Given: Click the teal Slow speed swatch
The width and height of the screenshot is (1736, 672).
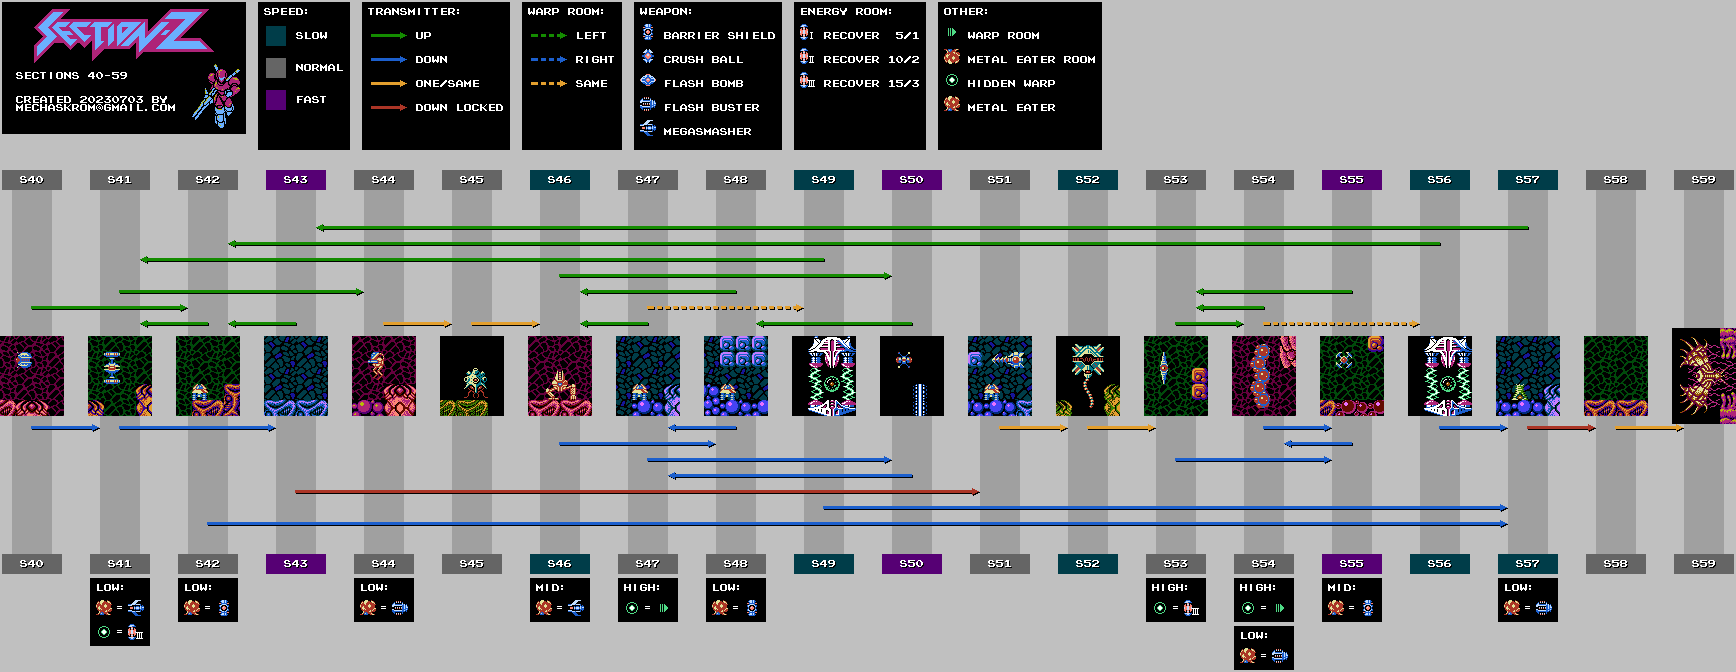Looking at the screenshot, I should (x=276, y=36).
